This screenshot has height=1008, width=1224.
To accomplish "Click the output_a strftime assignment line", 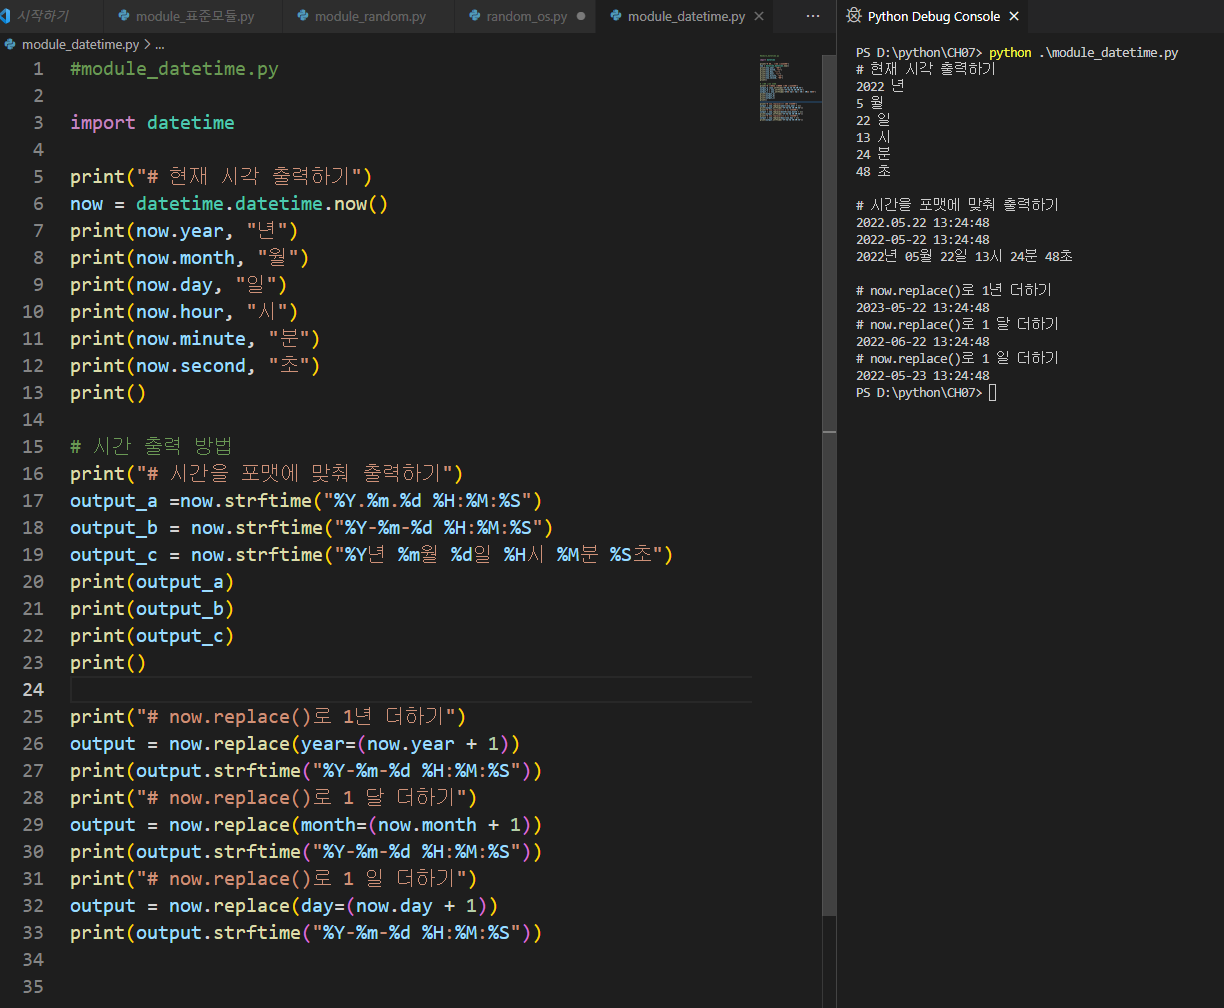I will pyautogui.click(x=306, y=501).
